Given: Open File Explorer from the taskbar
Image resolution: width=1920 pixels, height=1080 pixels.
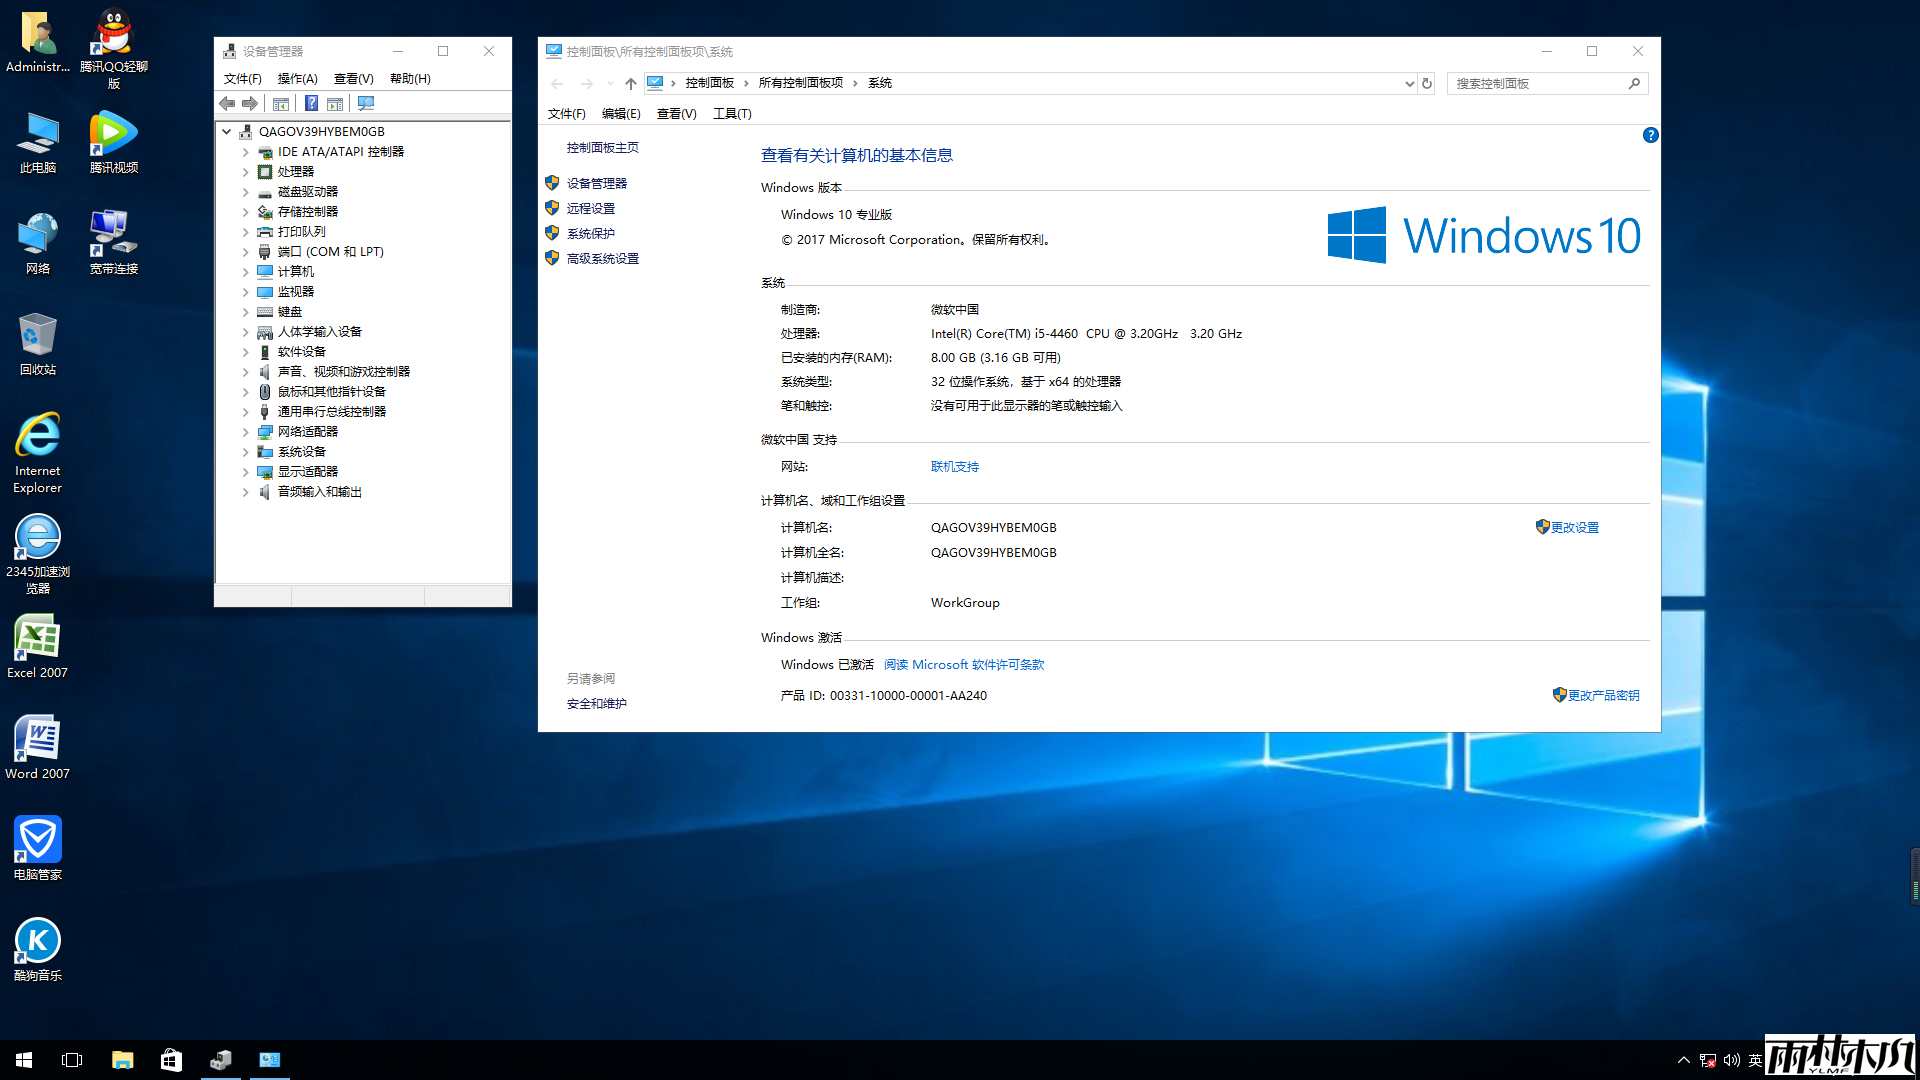Looking at the screenshot, I should pyautogui.click(x=122, y=1060).
